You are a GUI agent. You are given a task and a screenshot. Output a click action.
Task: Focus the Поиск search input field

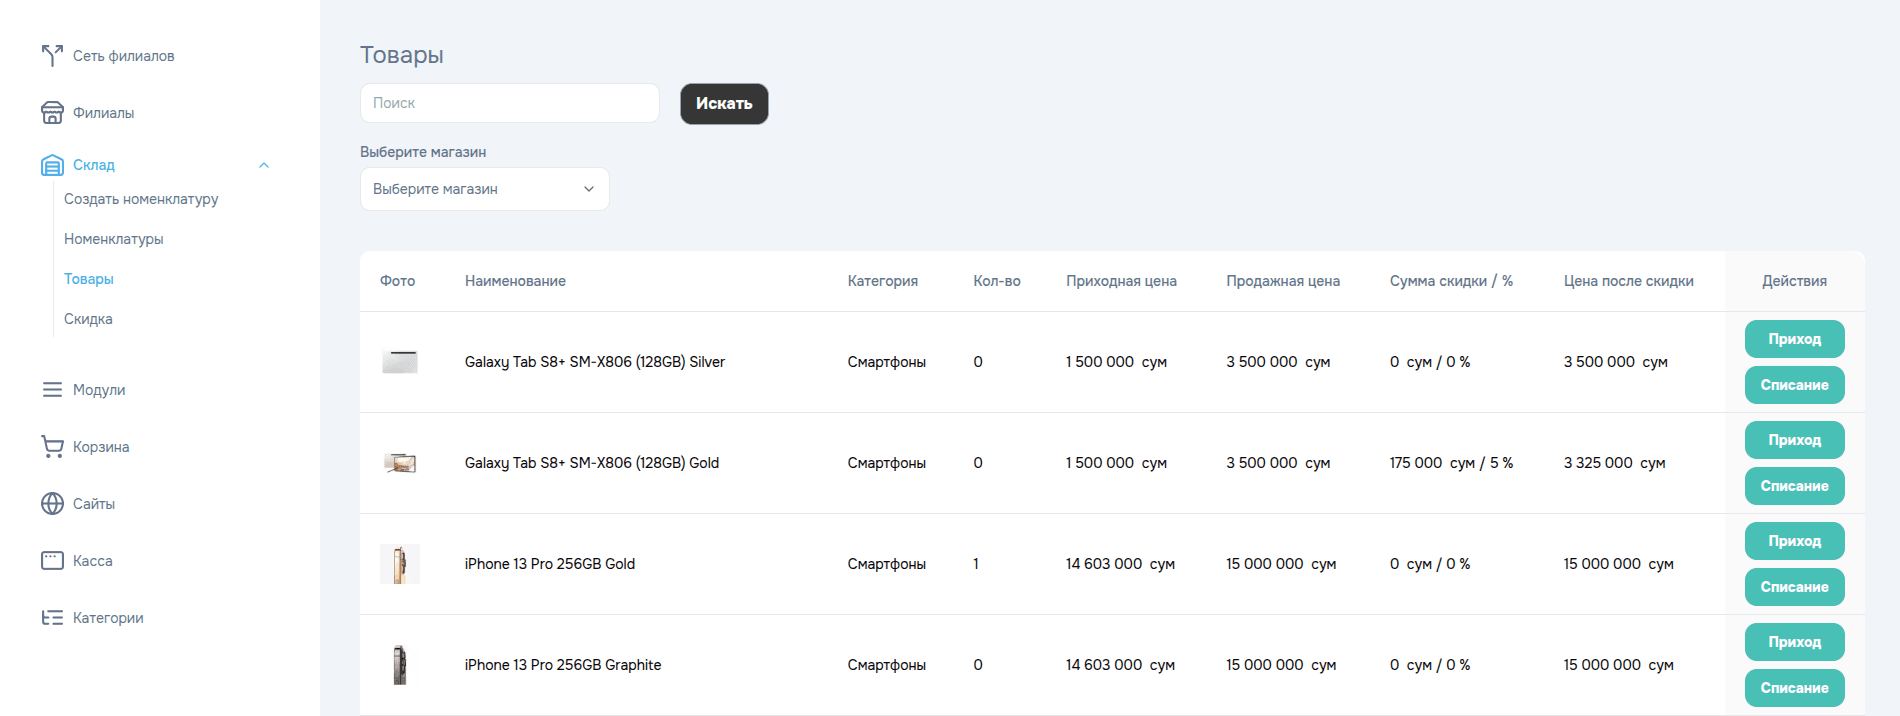tap(509, 103)
